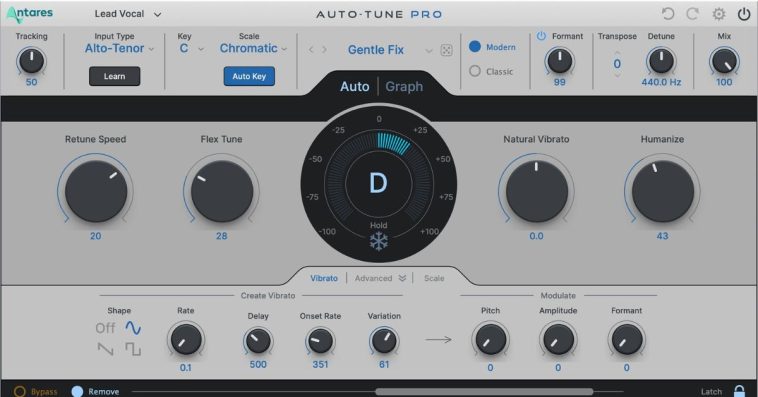Viewport: 758px width, 397px height.
Task: Click the random preset dice icon
Action: (447, 50)
